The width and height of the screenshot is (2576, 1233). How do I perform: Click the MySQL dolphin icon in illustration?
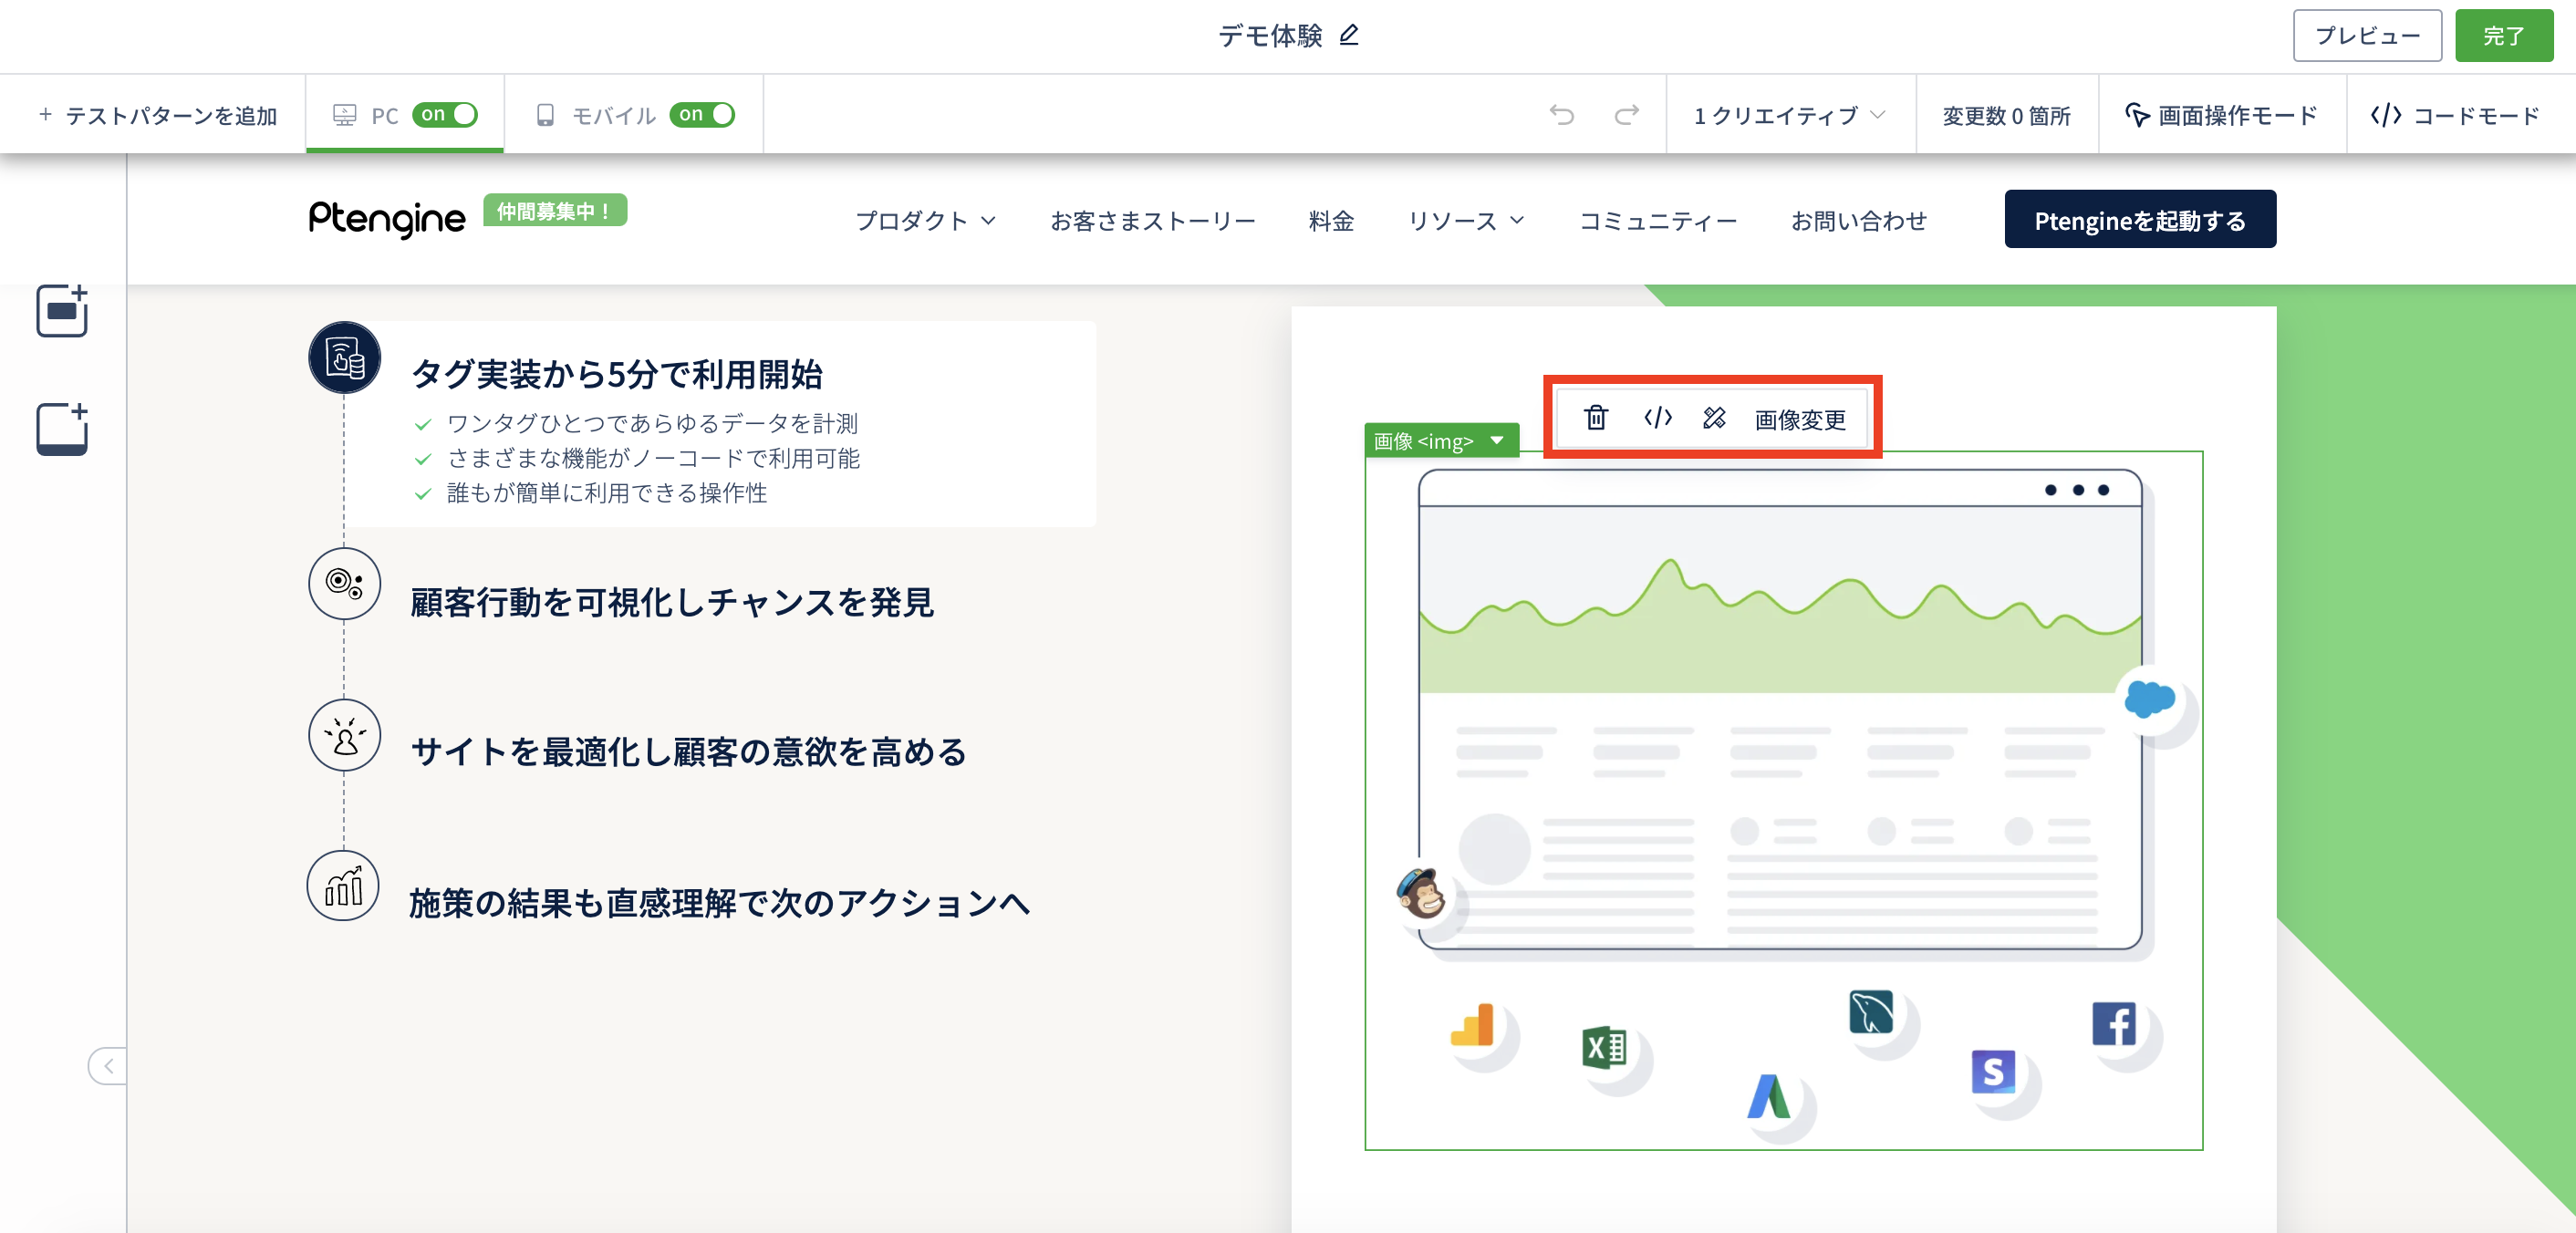tap(1871, 1012)
